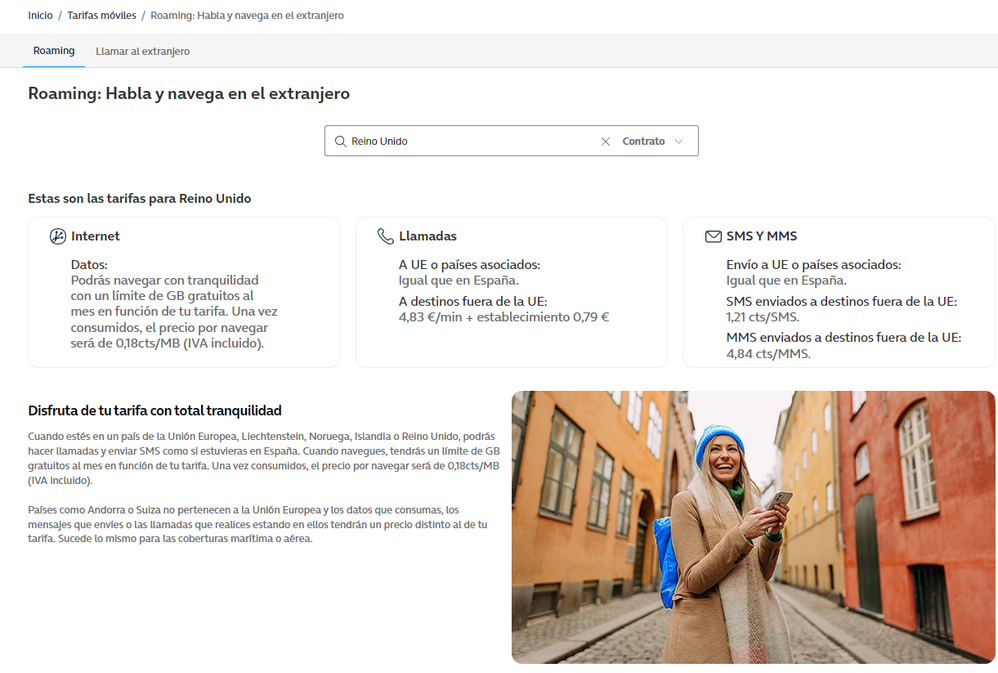Click the chevron arrow beside Contrato
Screen dimensions: 998x673
click(679, 142)
